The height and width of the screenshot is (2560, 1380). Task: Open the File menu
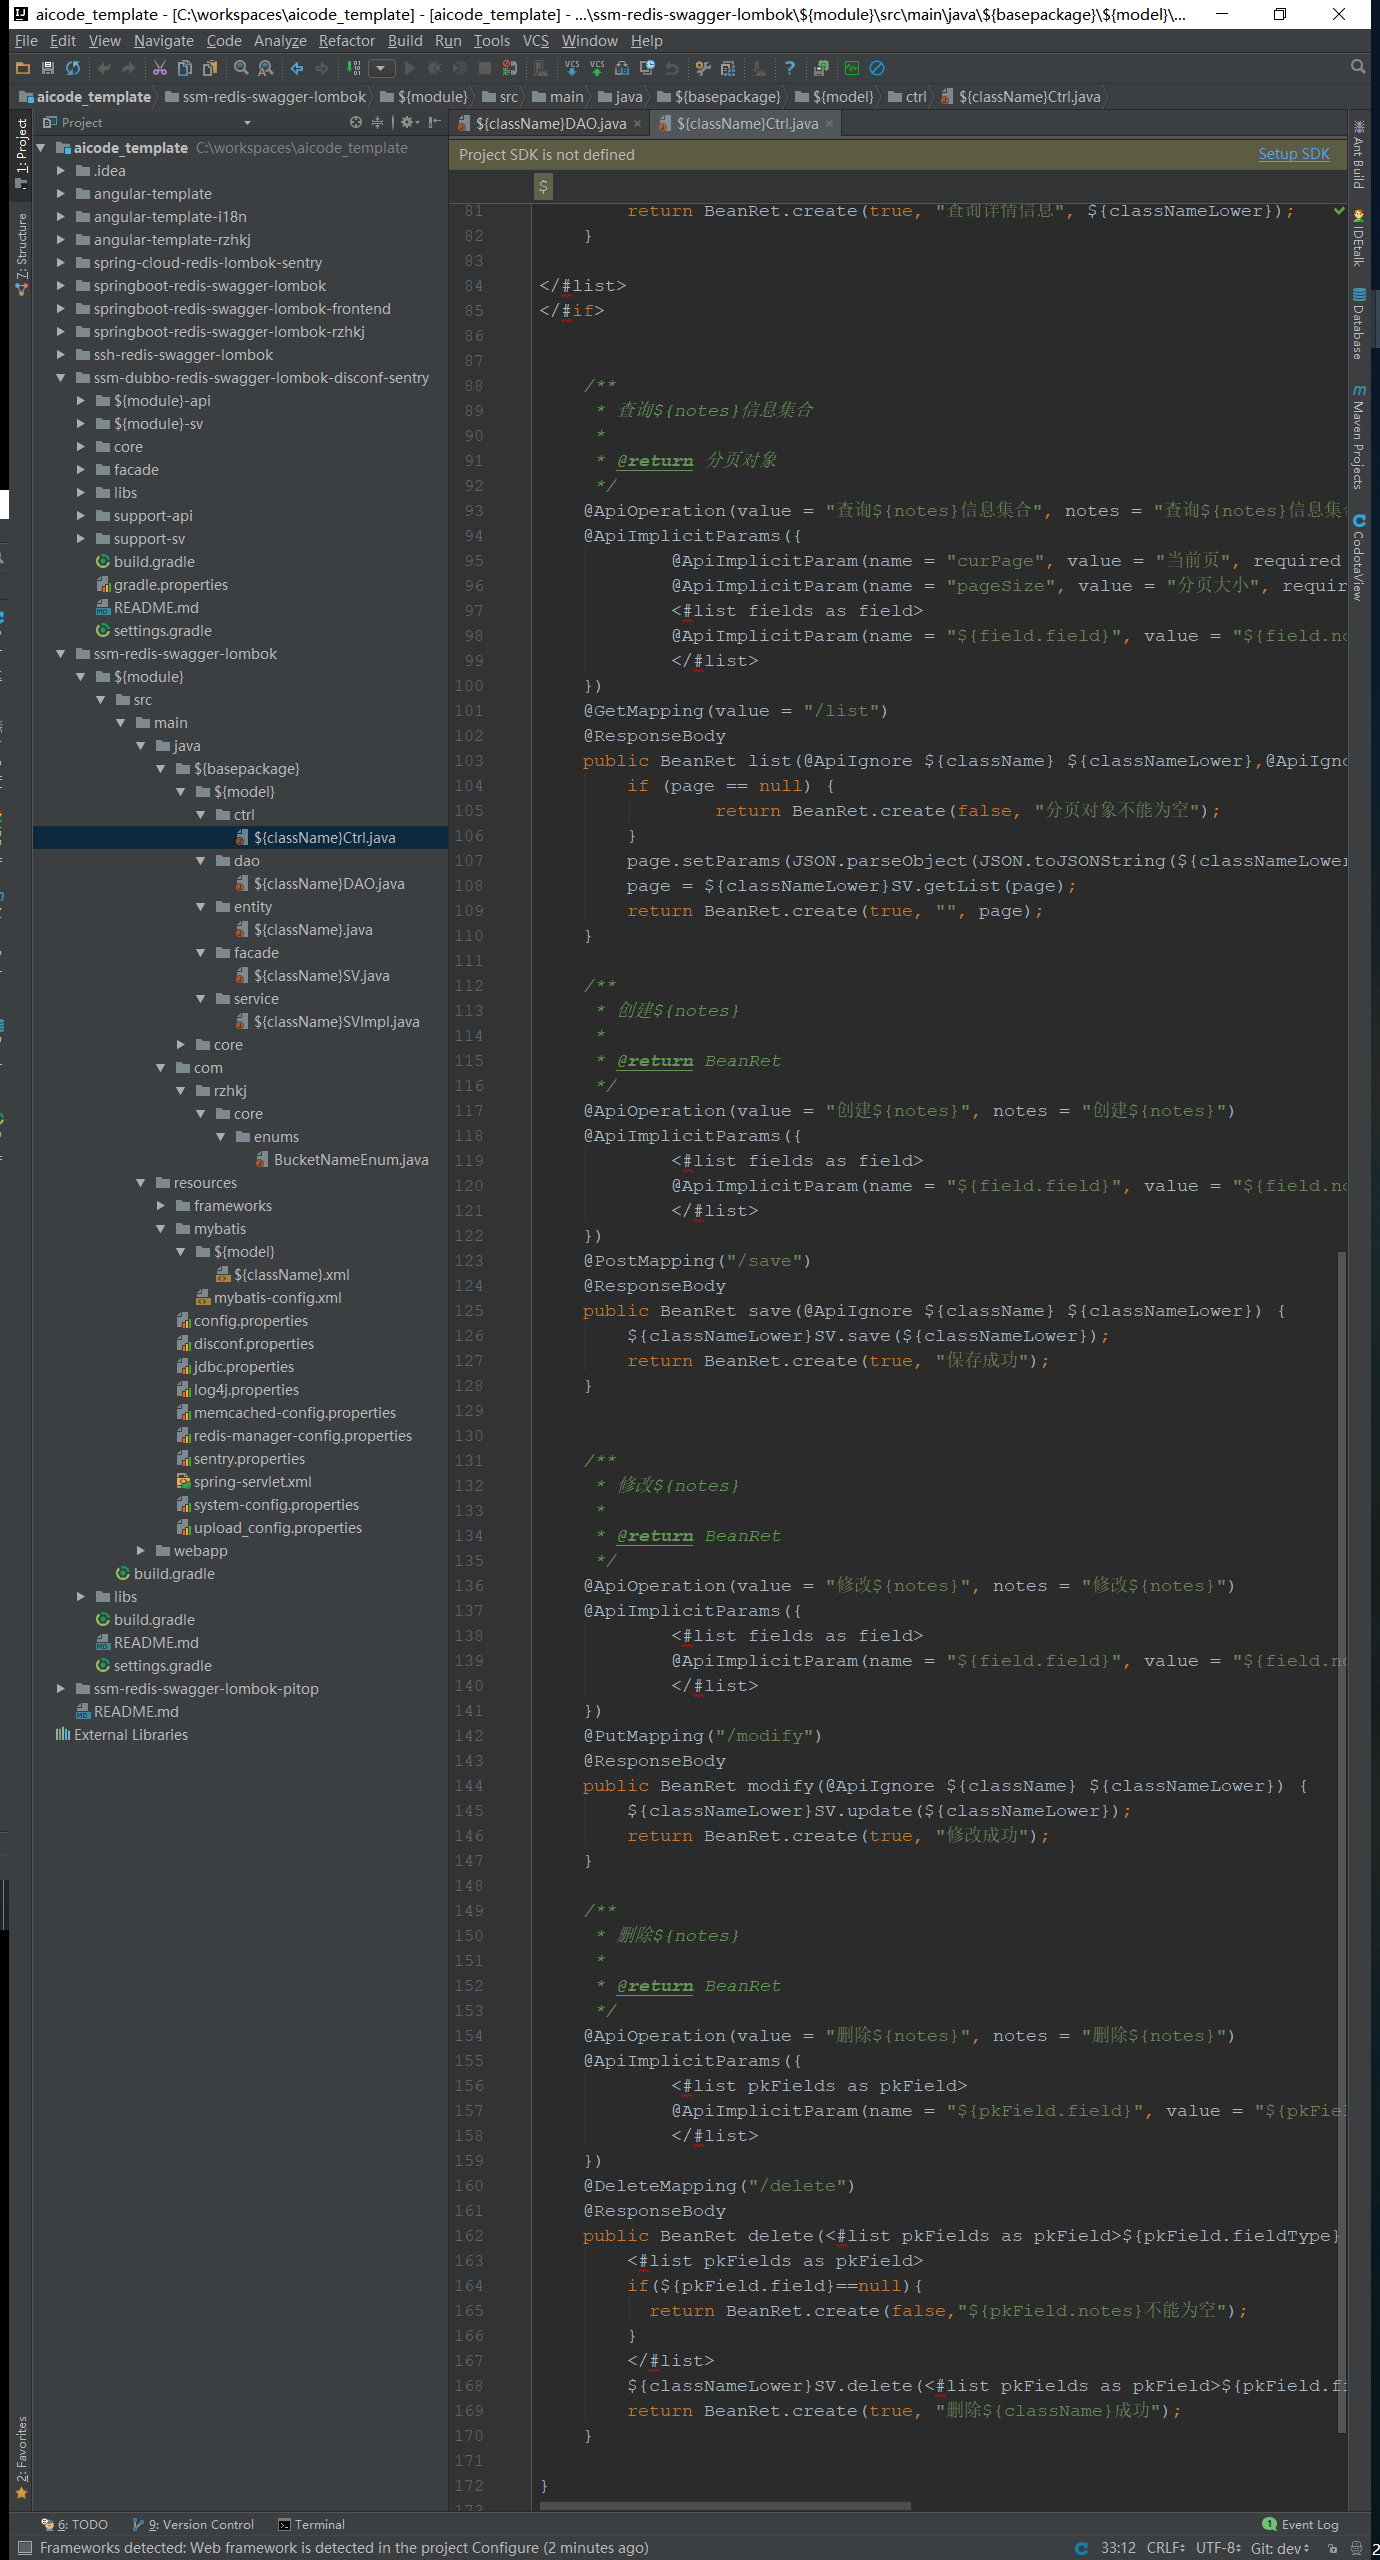tap(26, 40)
